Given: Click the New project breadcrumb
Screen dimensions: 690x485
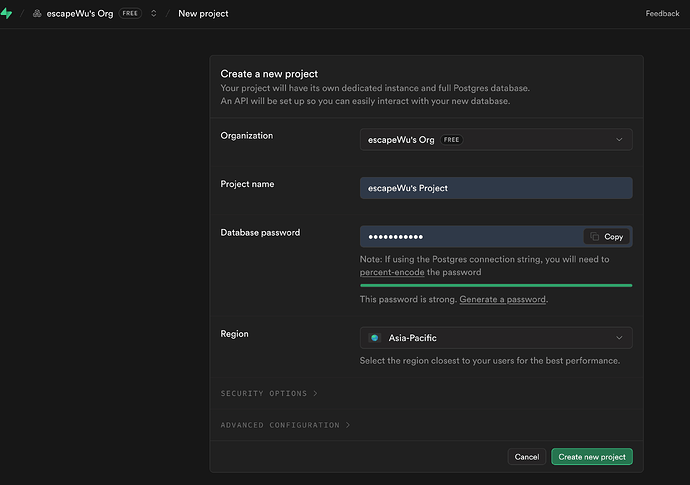Looking at the screenshot, I should point(203,14).
